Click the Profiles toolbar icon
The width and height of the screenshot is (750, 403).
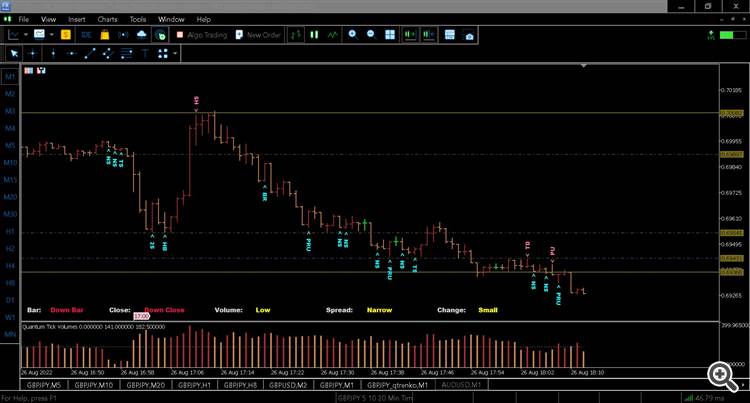(39, 35)
